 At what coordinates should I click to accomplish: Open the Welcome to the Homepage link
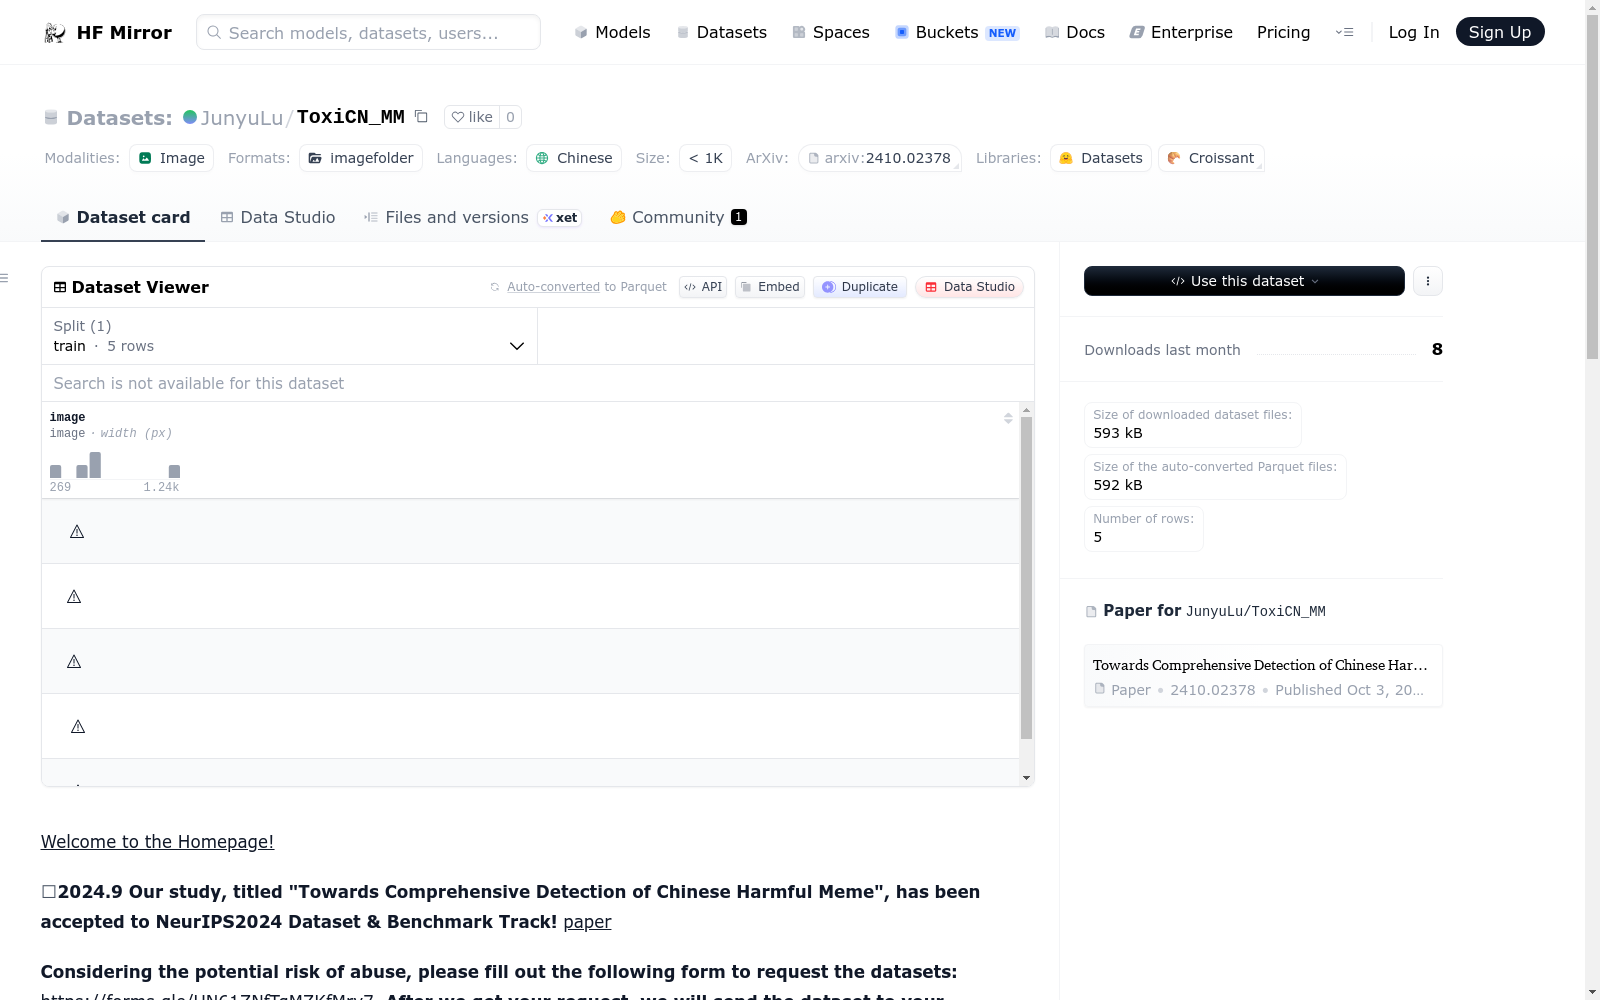pos(157,842)
